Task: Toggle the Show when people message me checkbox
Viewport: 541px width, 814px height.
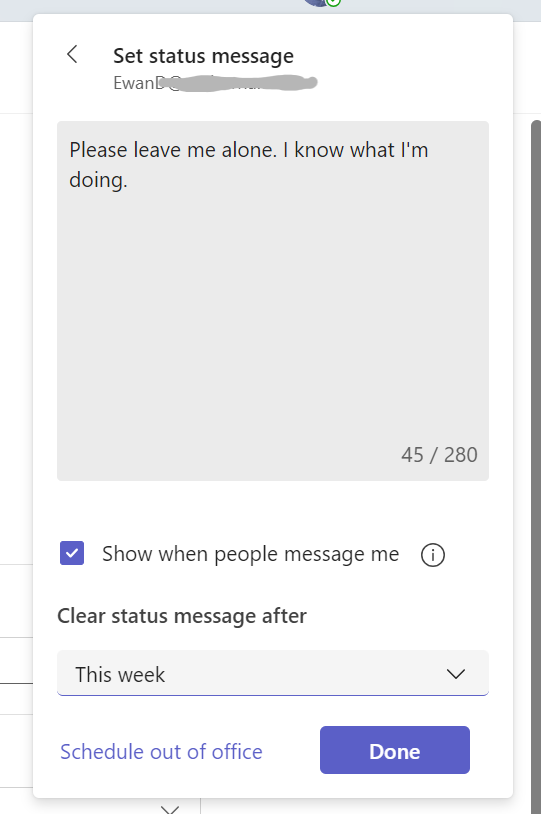Action: coord(72,553)
